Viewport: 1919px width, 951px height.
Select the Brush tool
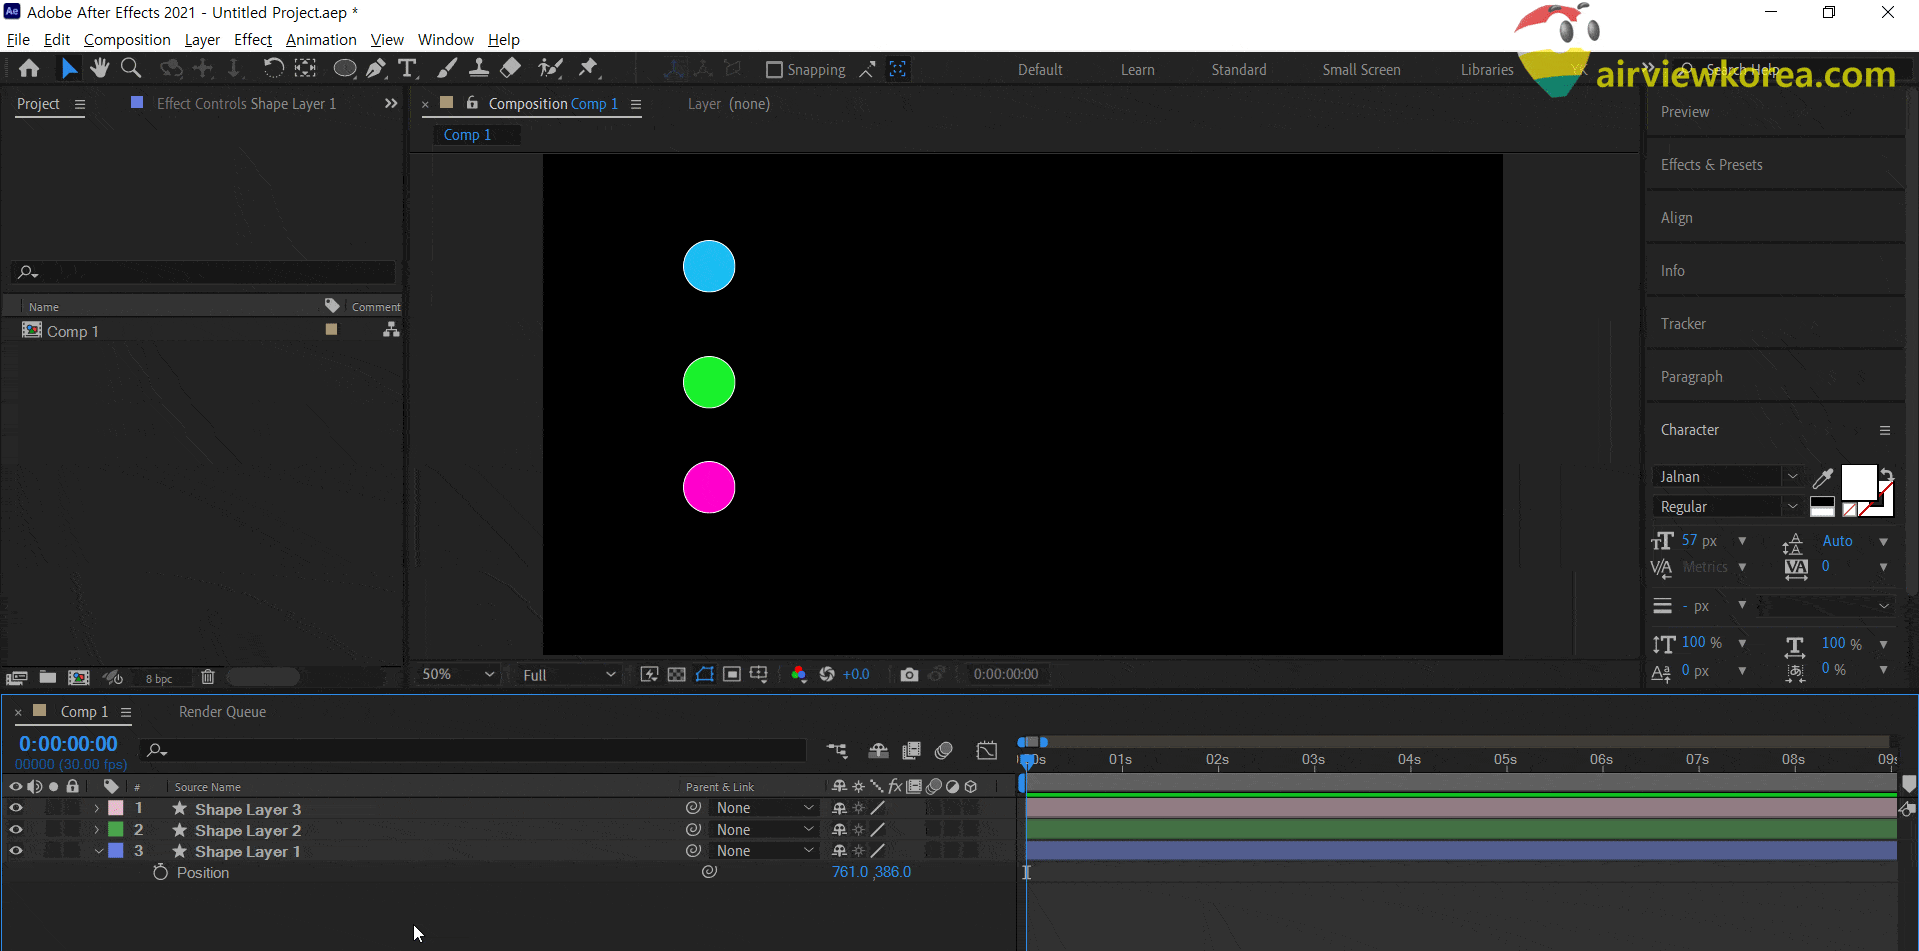tap(447, 68)
